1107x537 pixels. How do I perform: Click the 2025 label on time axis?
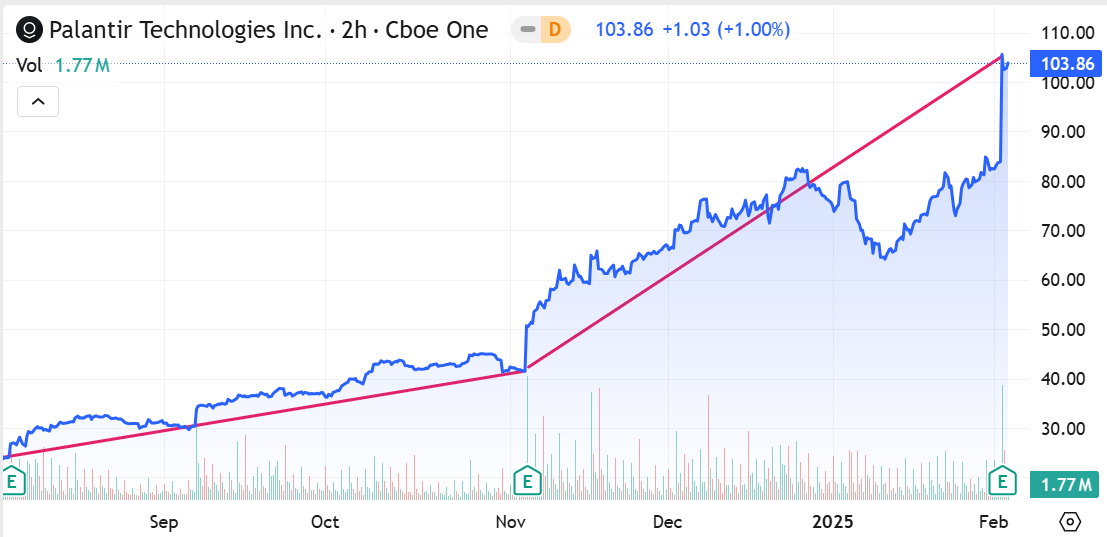tap(832, 522)
